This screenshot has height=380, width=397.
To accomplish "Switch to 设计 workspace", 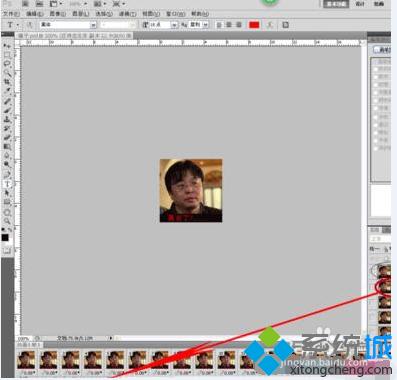I will 360,4.
